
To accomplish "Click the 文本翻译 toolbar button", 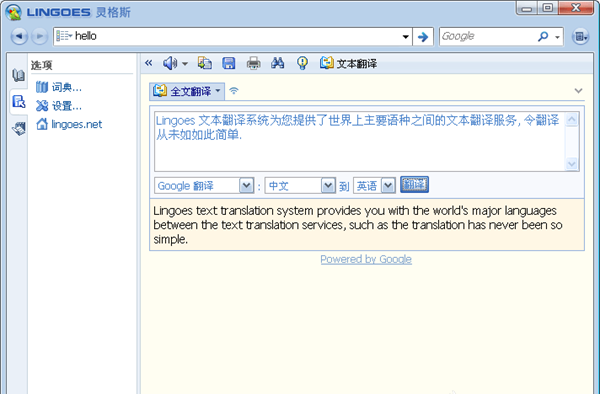I will [348, 63].
